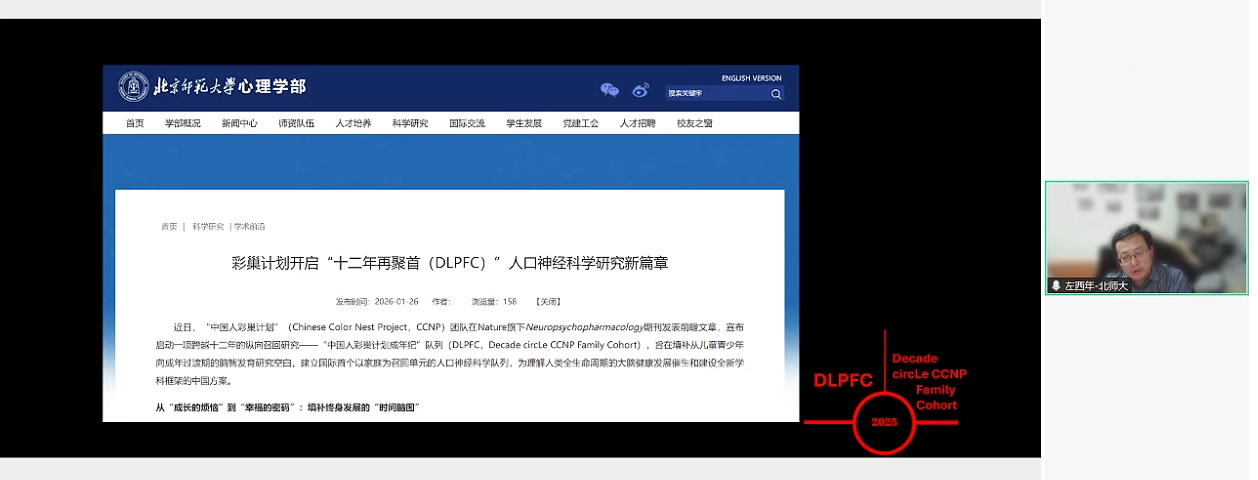This screenshot has height=480, width=1258.
Task: Click the 首页 breadcrumb link
Action: coord(169,227)
